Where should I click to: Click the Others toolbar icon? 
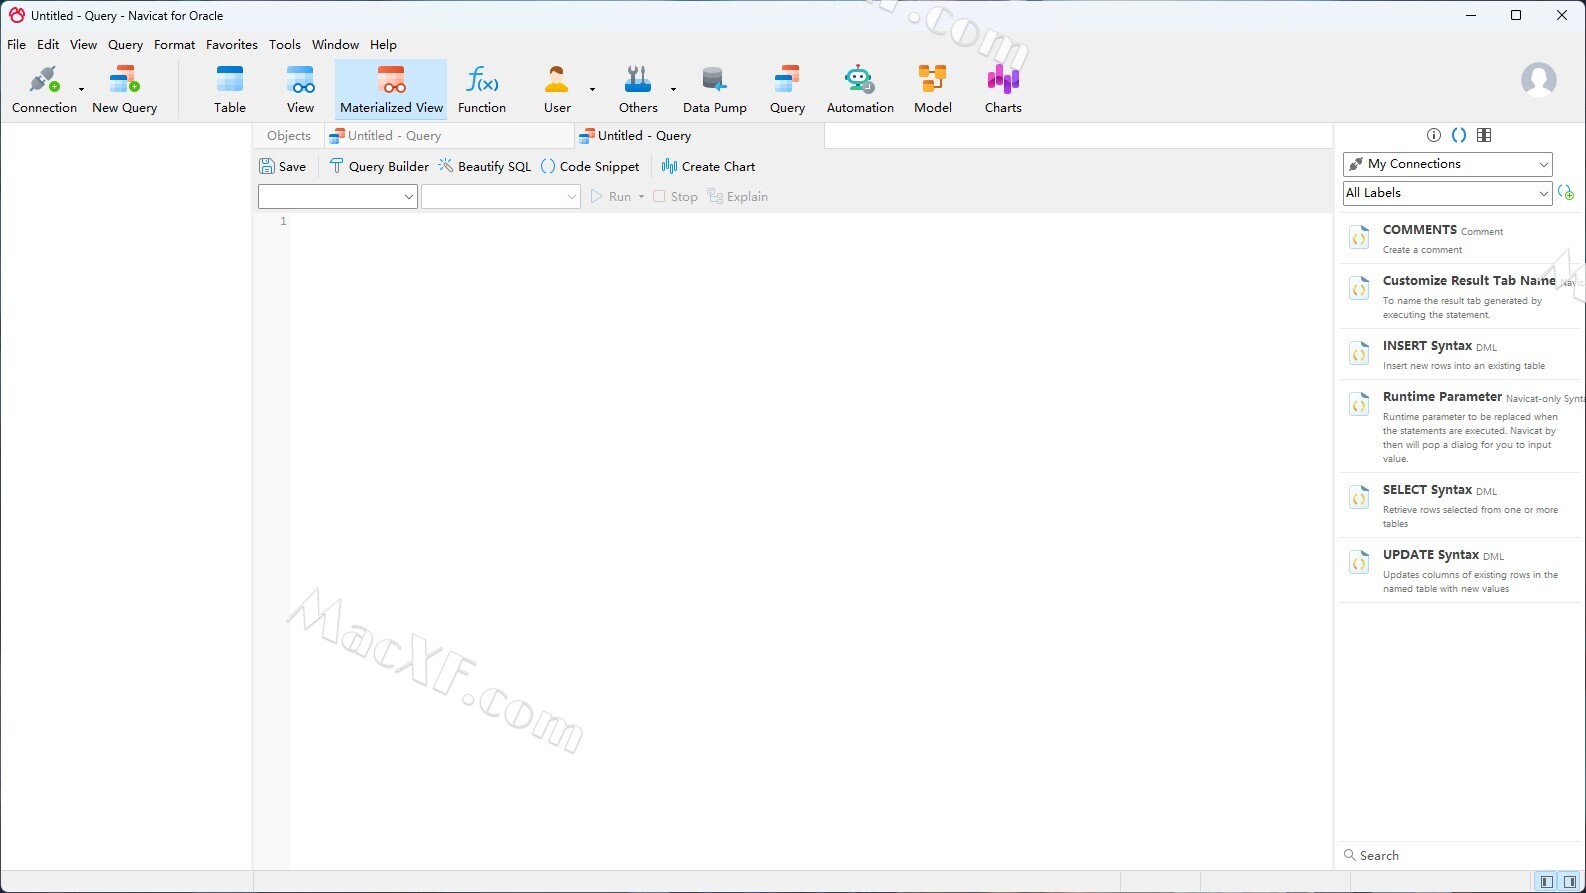coord(638,90)
